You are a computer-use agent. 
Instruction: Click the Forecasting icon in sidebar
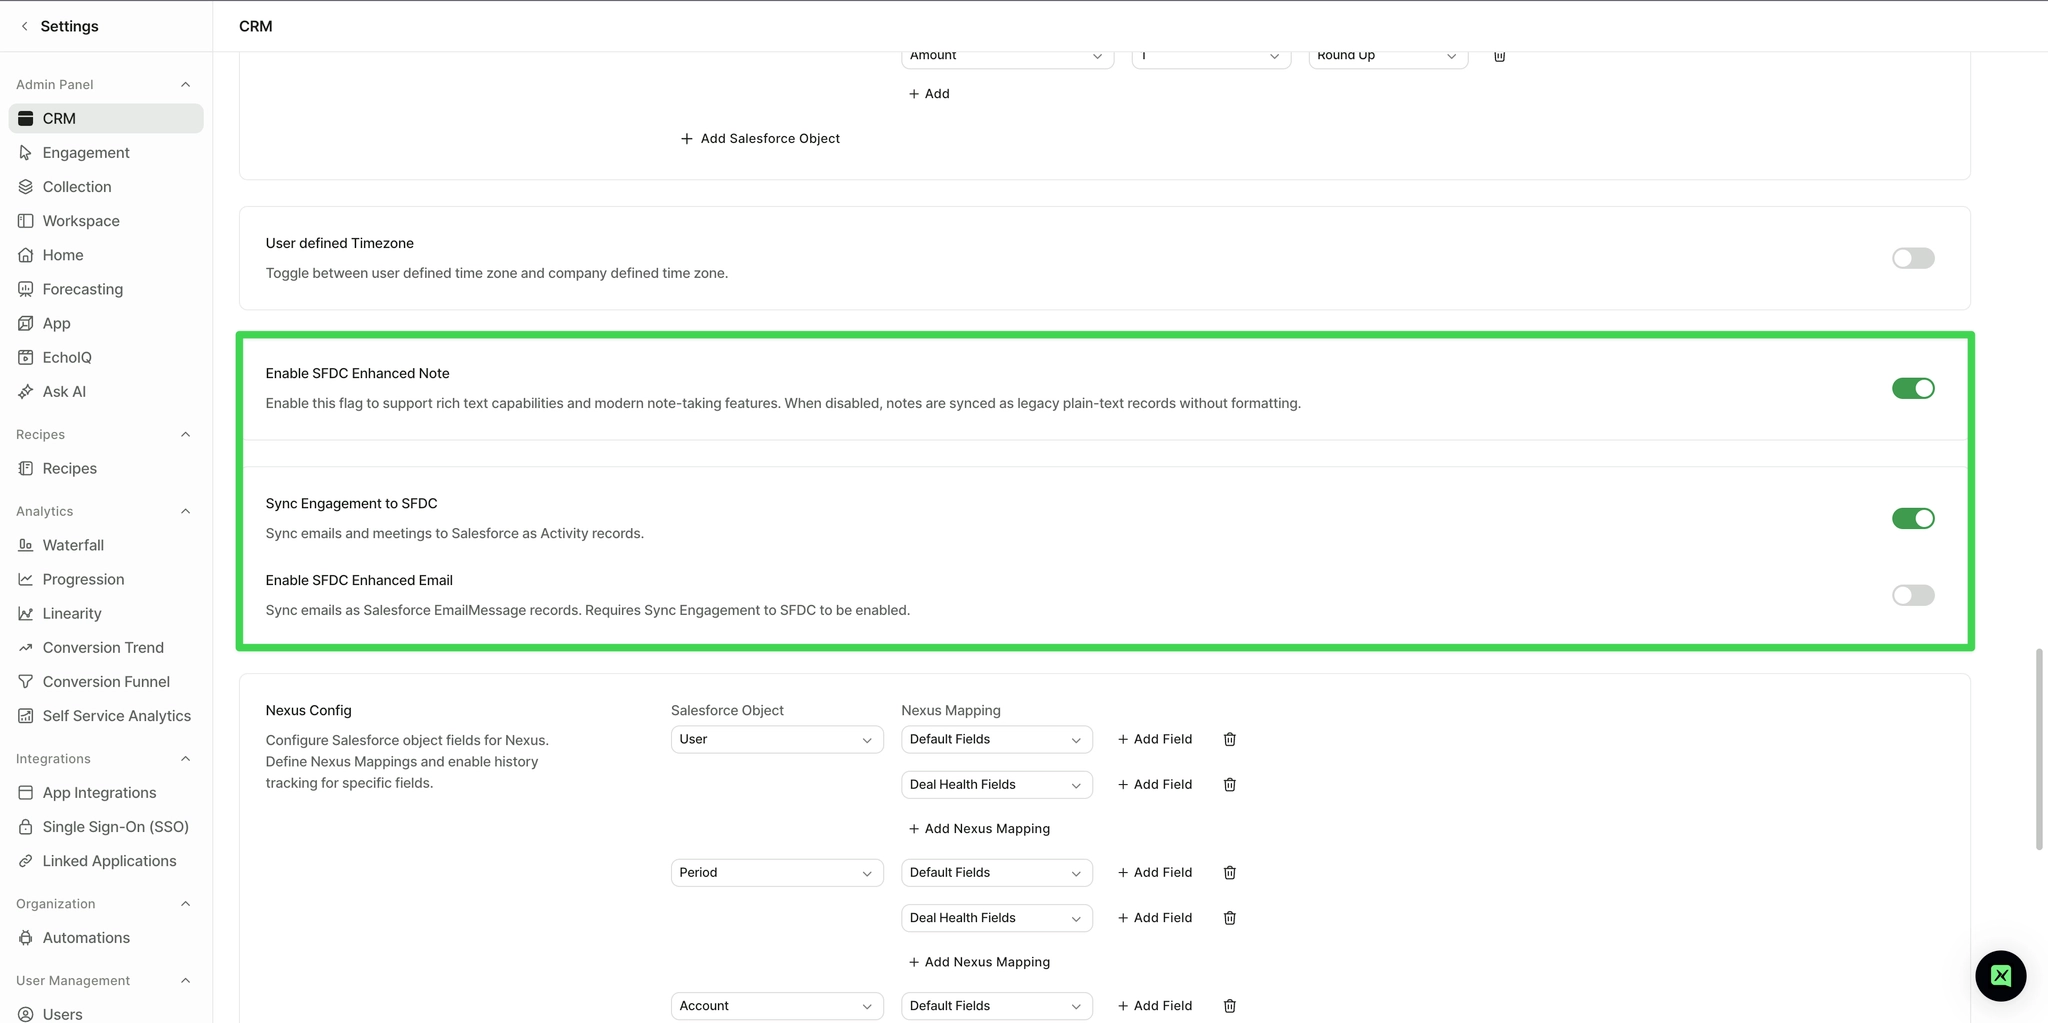point(26,289)
